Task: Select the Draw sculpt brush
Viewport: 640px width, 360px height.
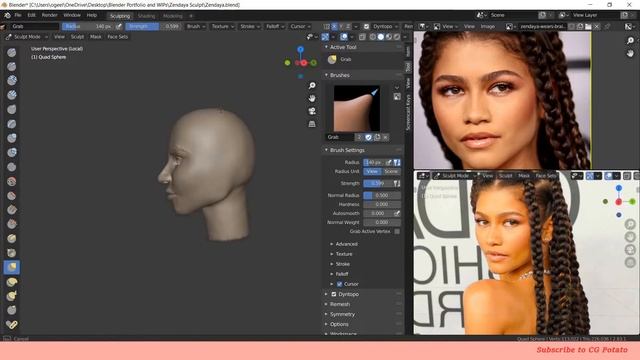Action: point(11,52)
